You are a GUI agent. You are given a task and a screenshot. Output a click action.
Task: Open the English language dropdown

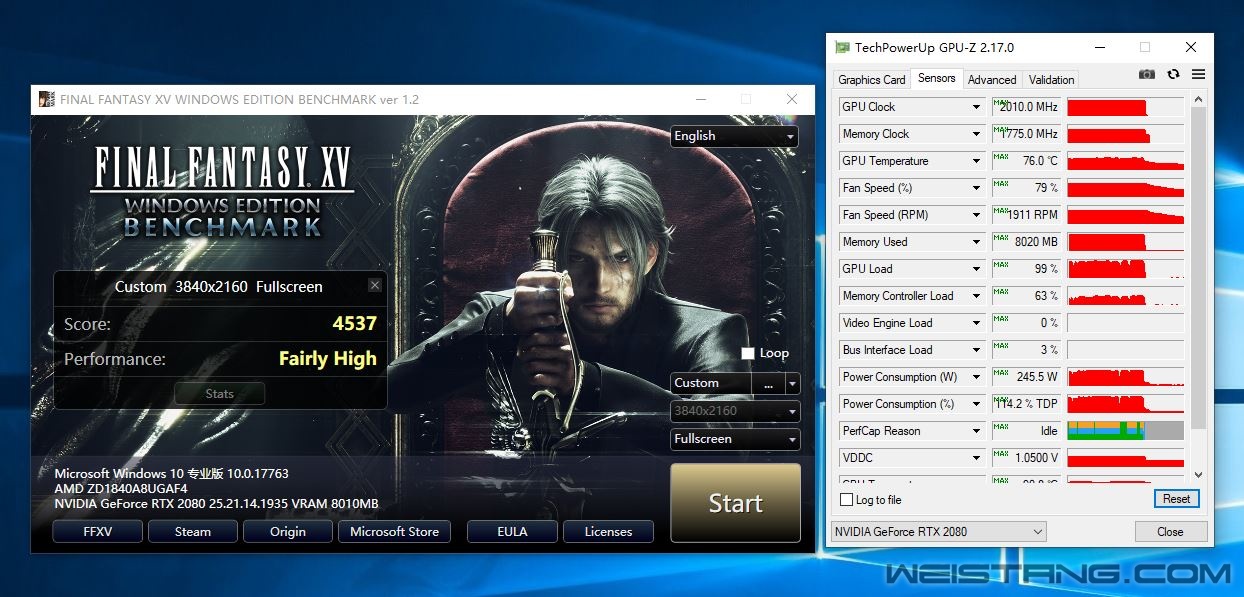[734, 136]
